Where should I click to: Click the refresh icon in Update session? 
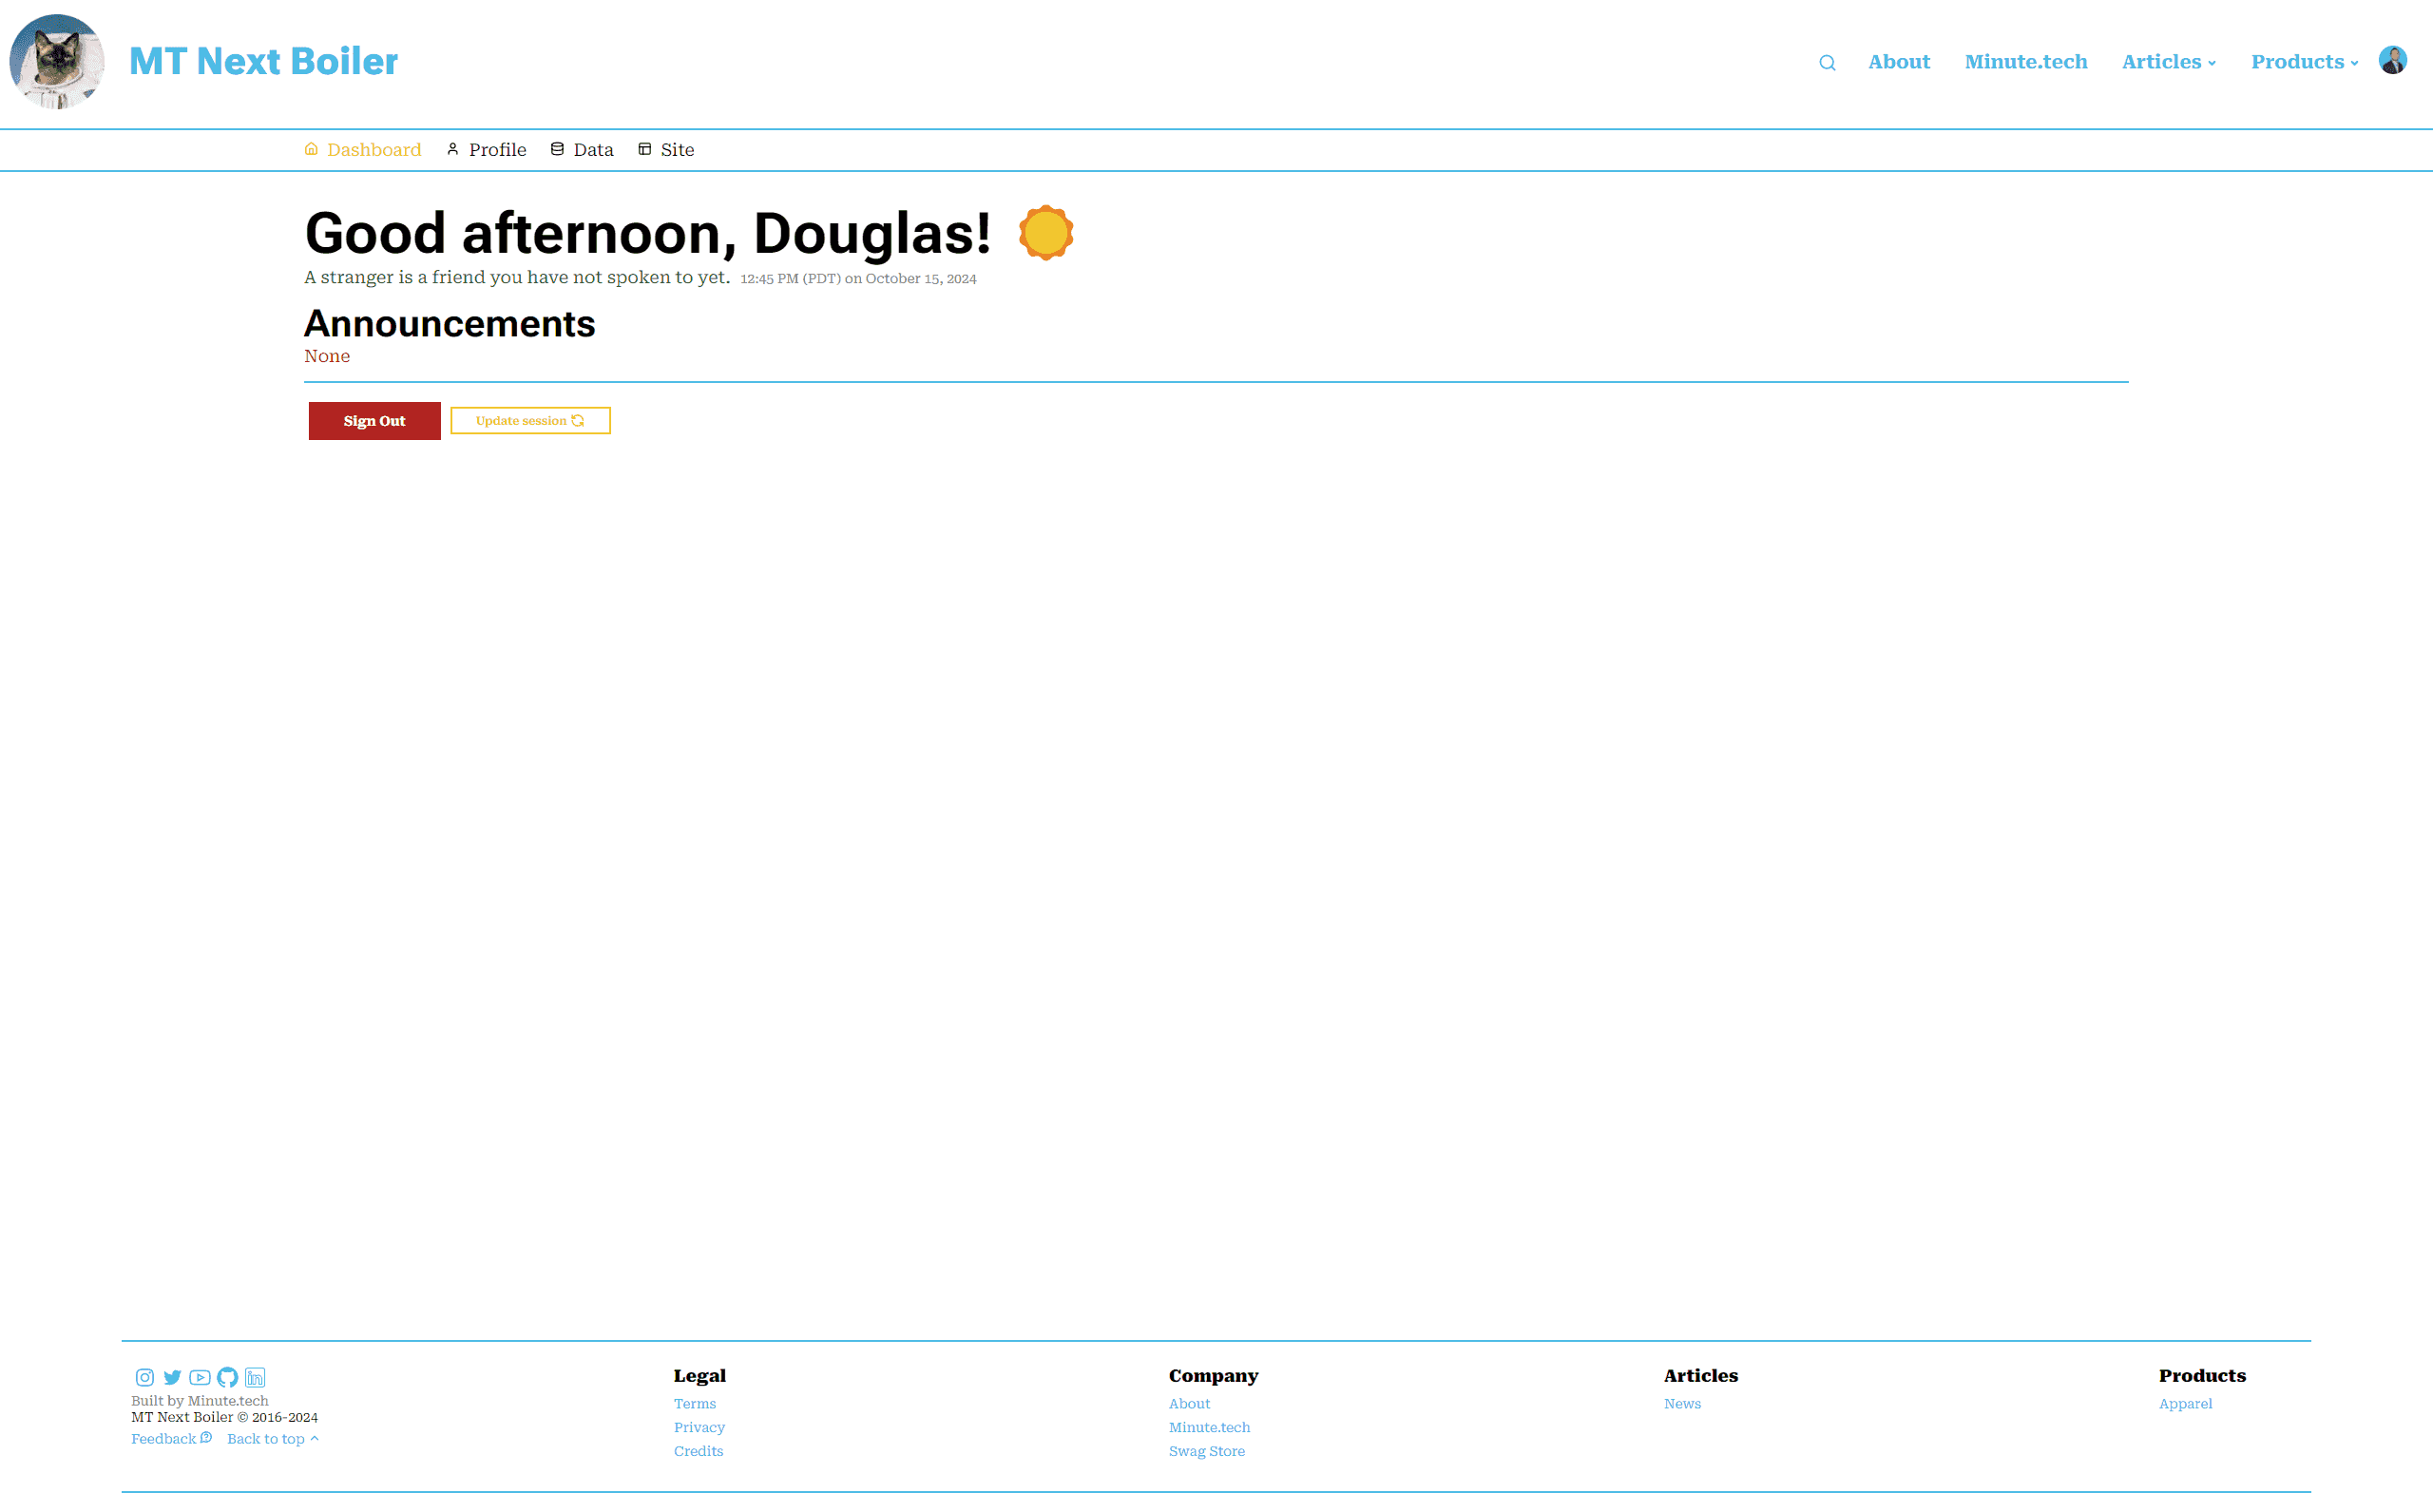(x=578, y=421)
